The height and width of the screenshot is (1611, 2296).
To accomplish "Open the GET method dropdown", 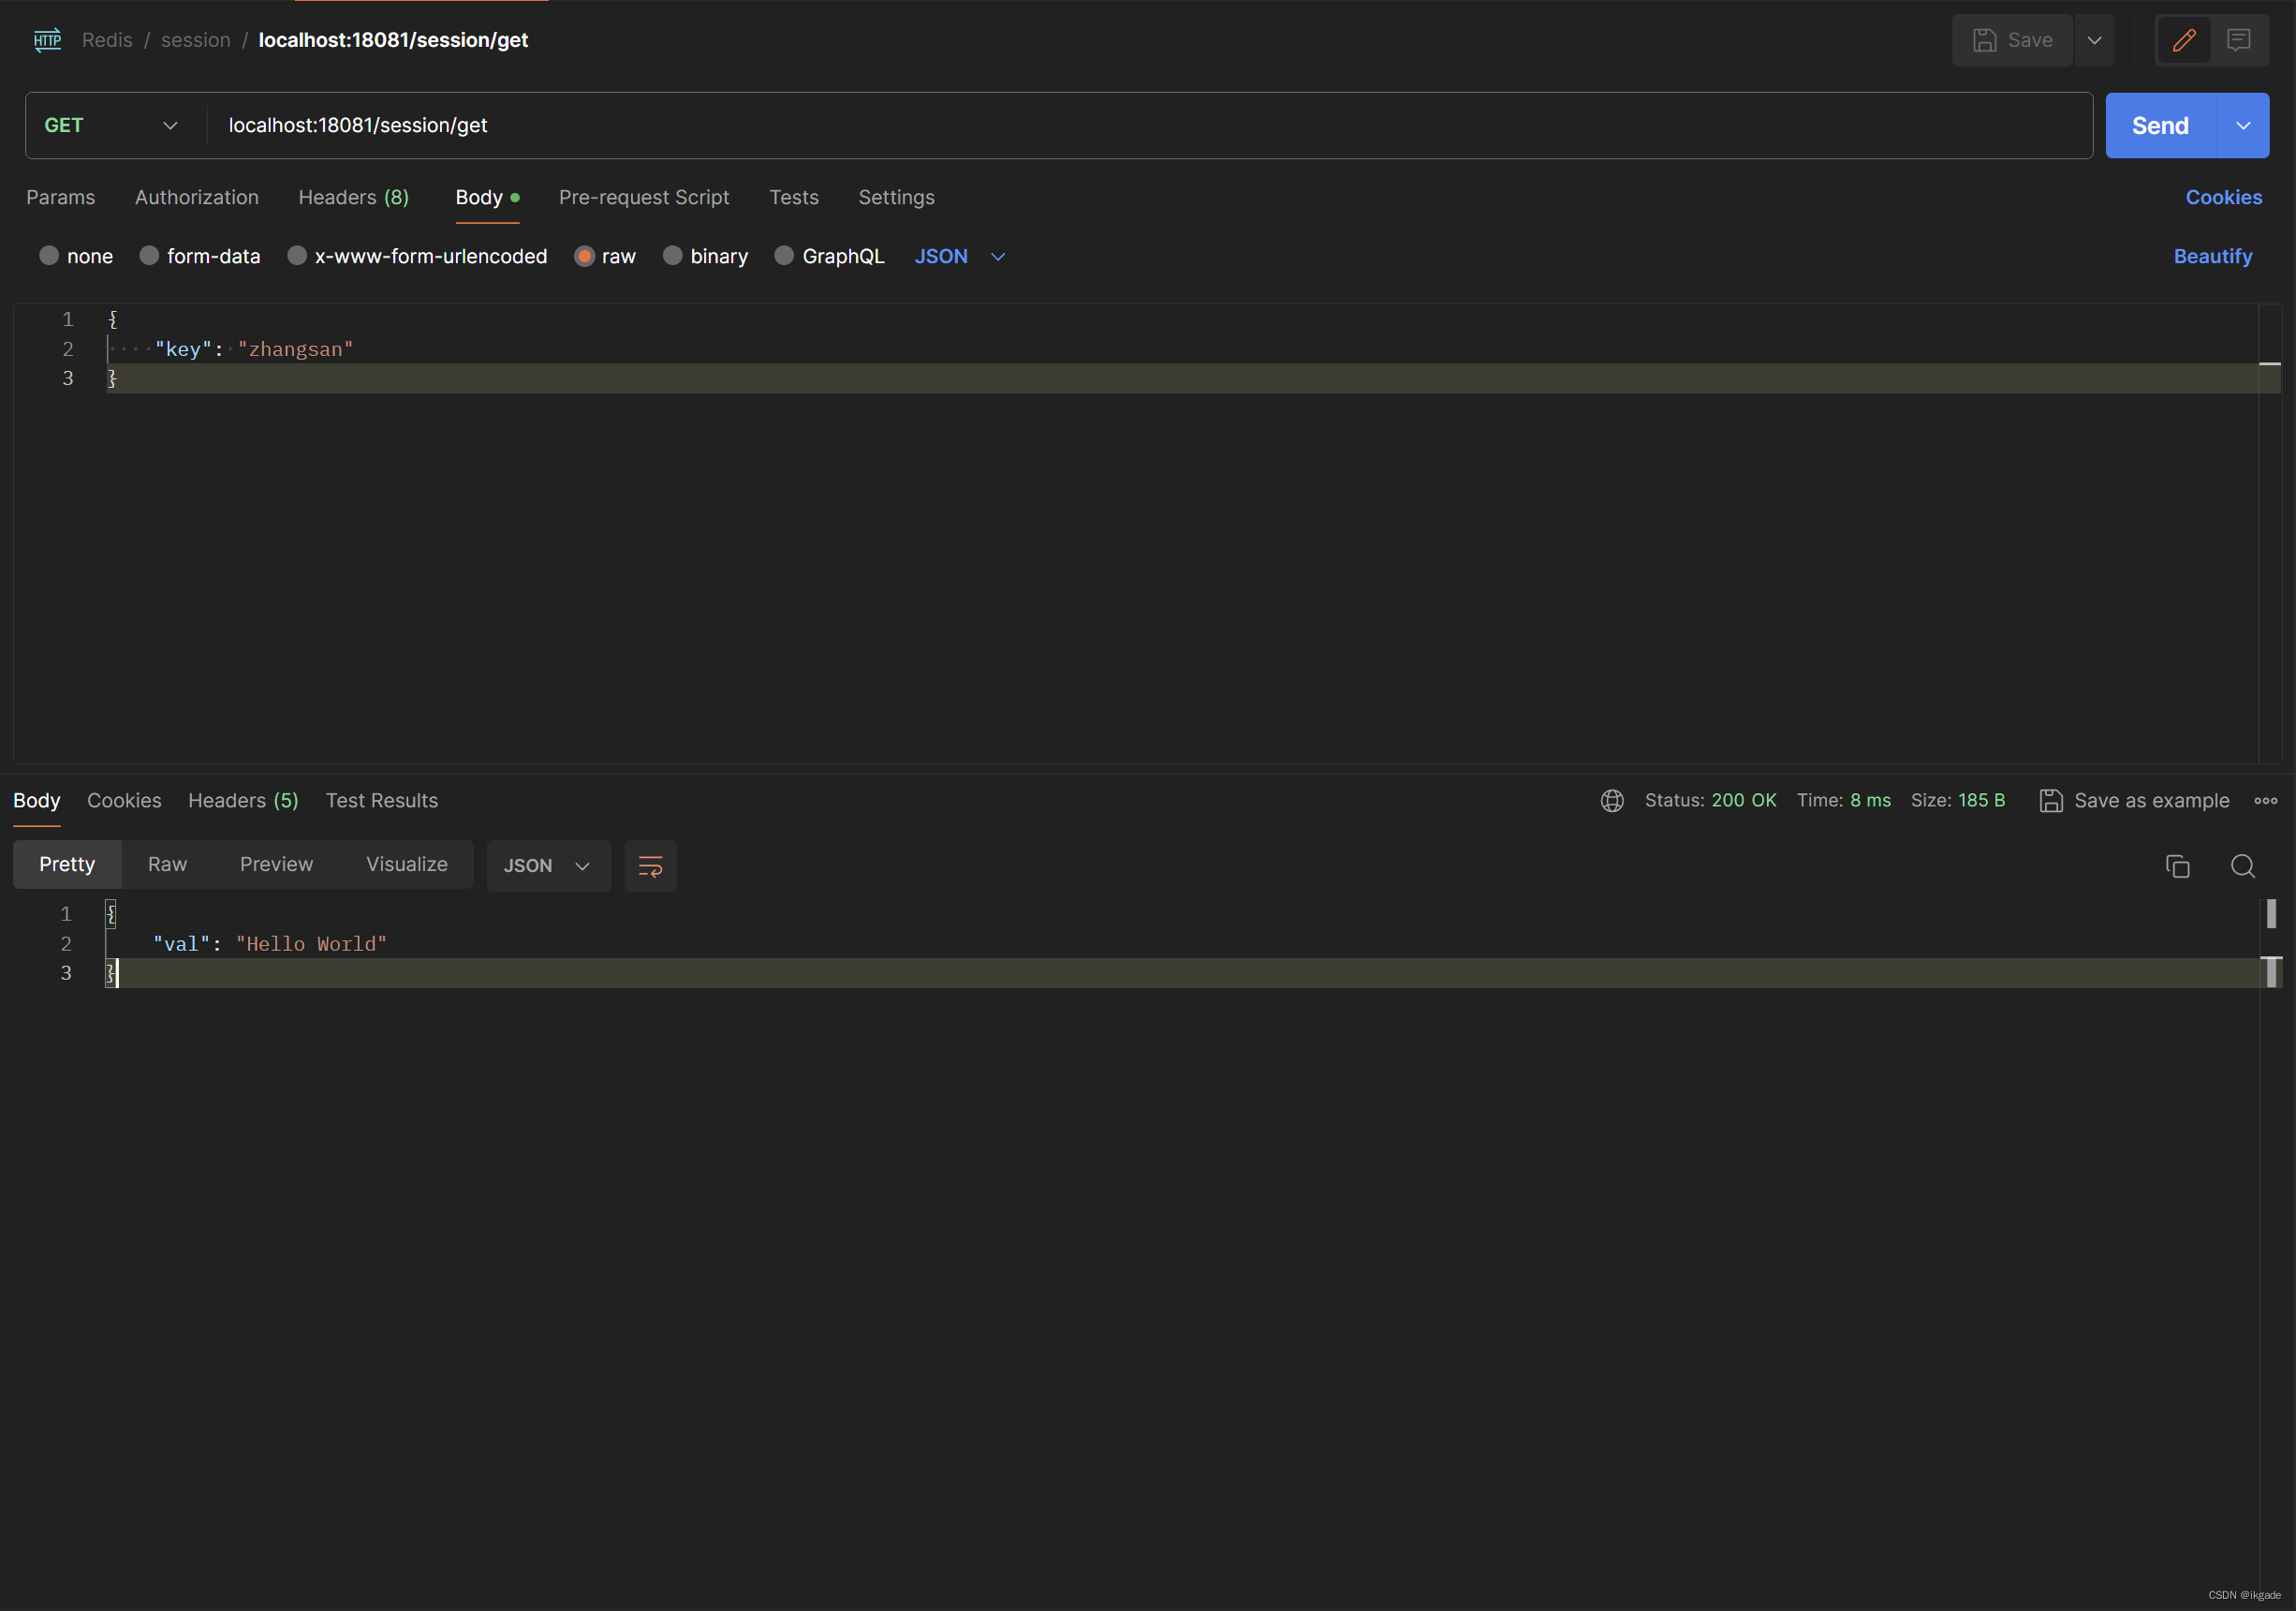I will [x=112, y=125].
